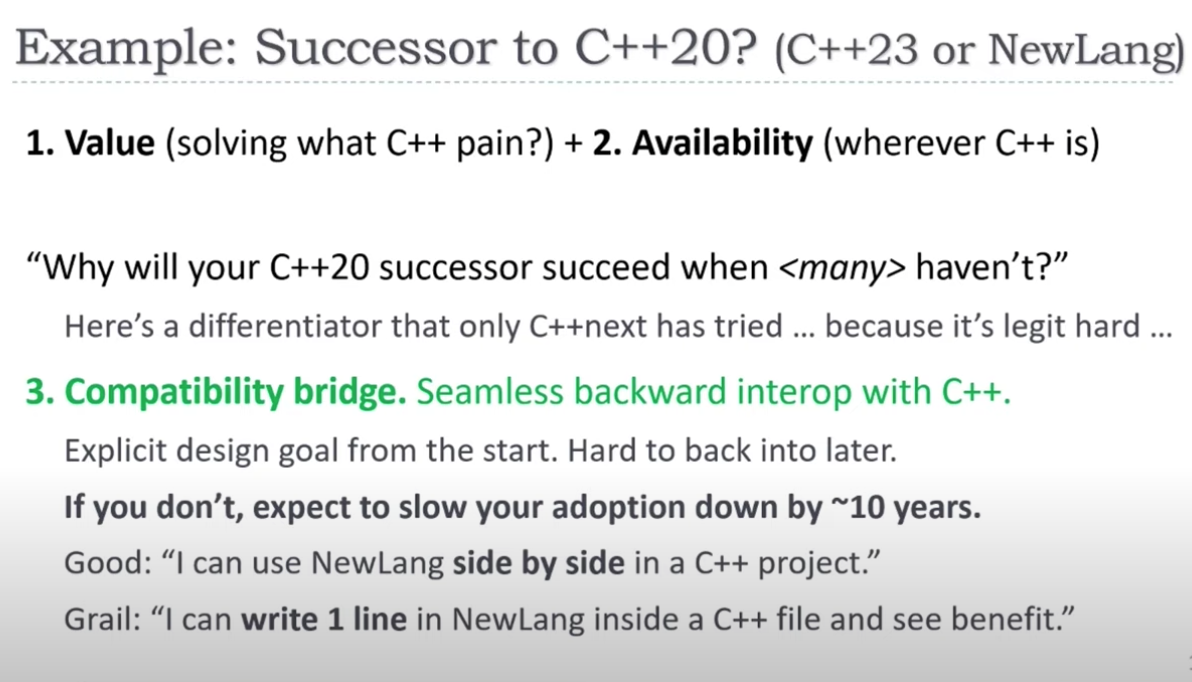Viewport: 1192px width, 682px height.
Task: Select the bold '2. Availability' heading
Action: [702, 143]
